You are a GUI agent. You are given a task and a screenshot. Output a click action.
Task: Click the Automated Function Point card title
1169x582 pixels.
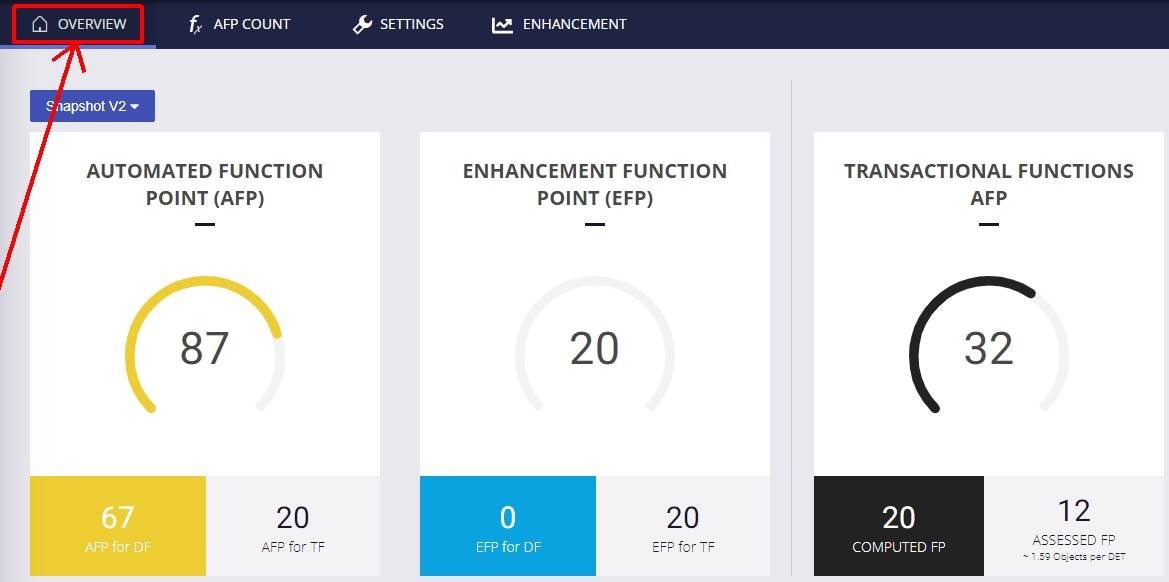pos(205,184)
